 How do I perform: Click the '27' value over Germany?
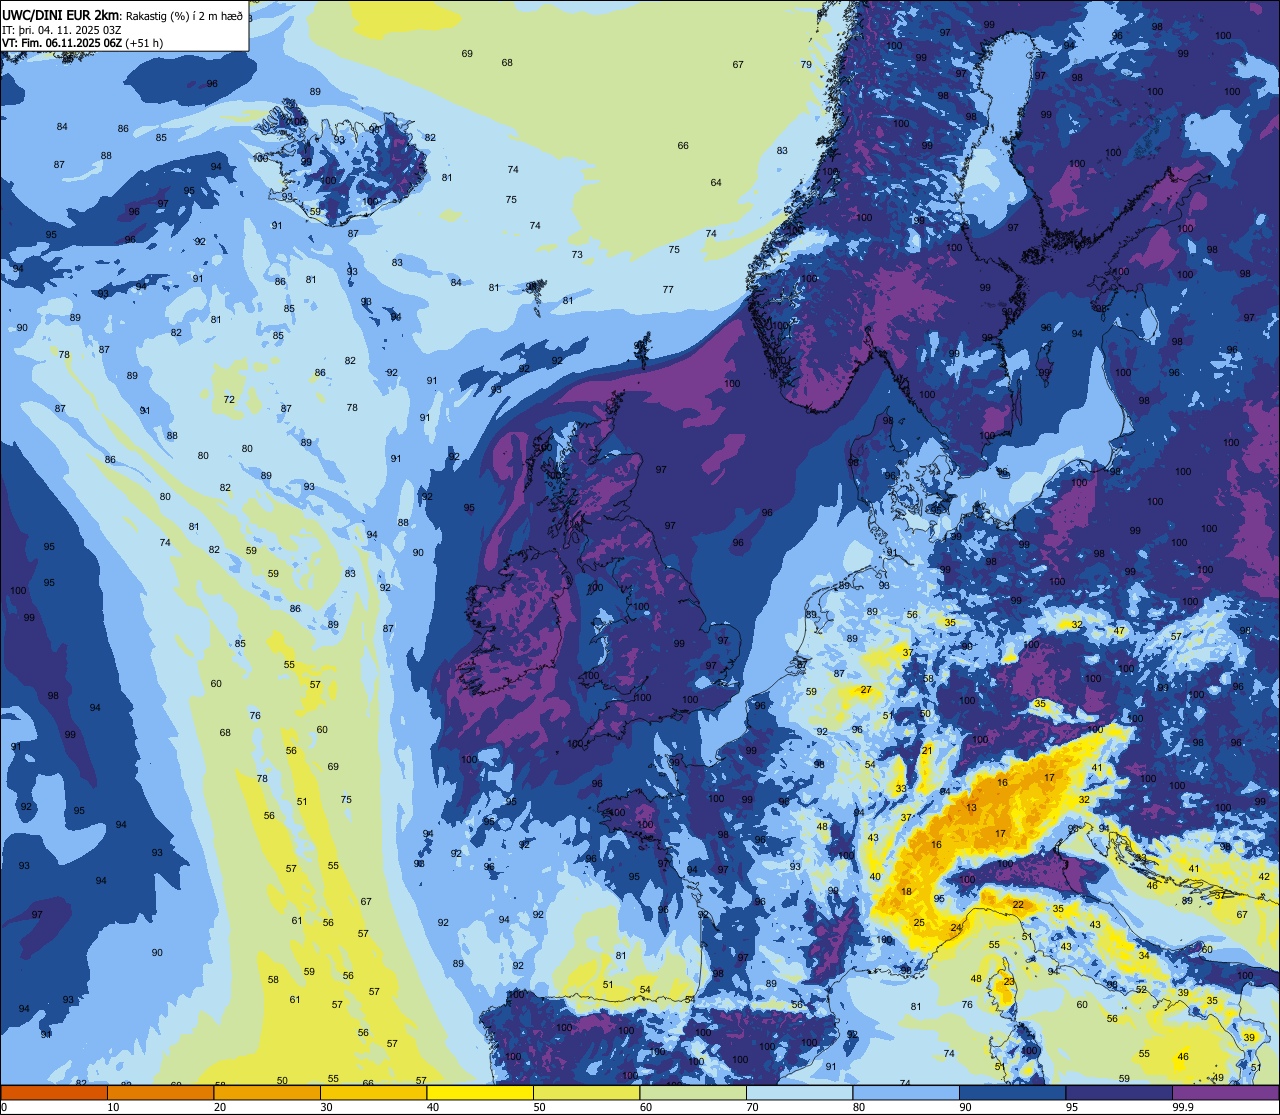coord(866,690)
